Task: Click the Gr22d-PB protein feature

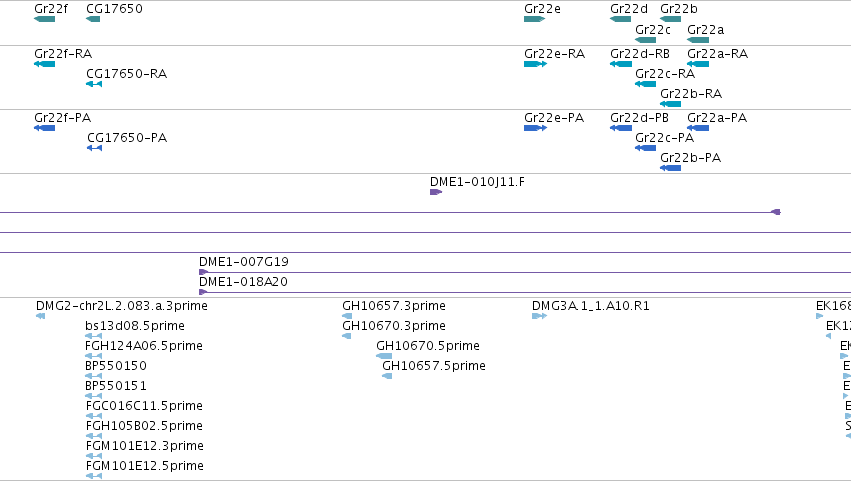Action: (621, 128)
